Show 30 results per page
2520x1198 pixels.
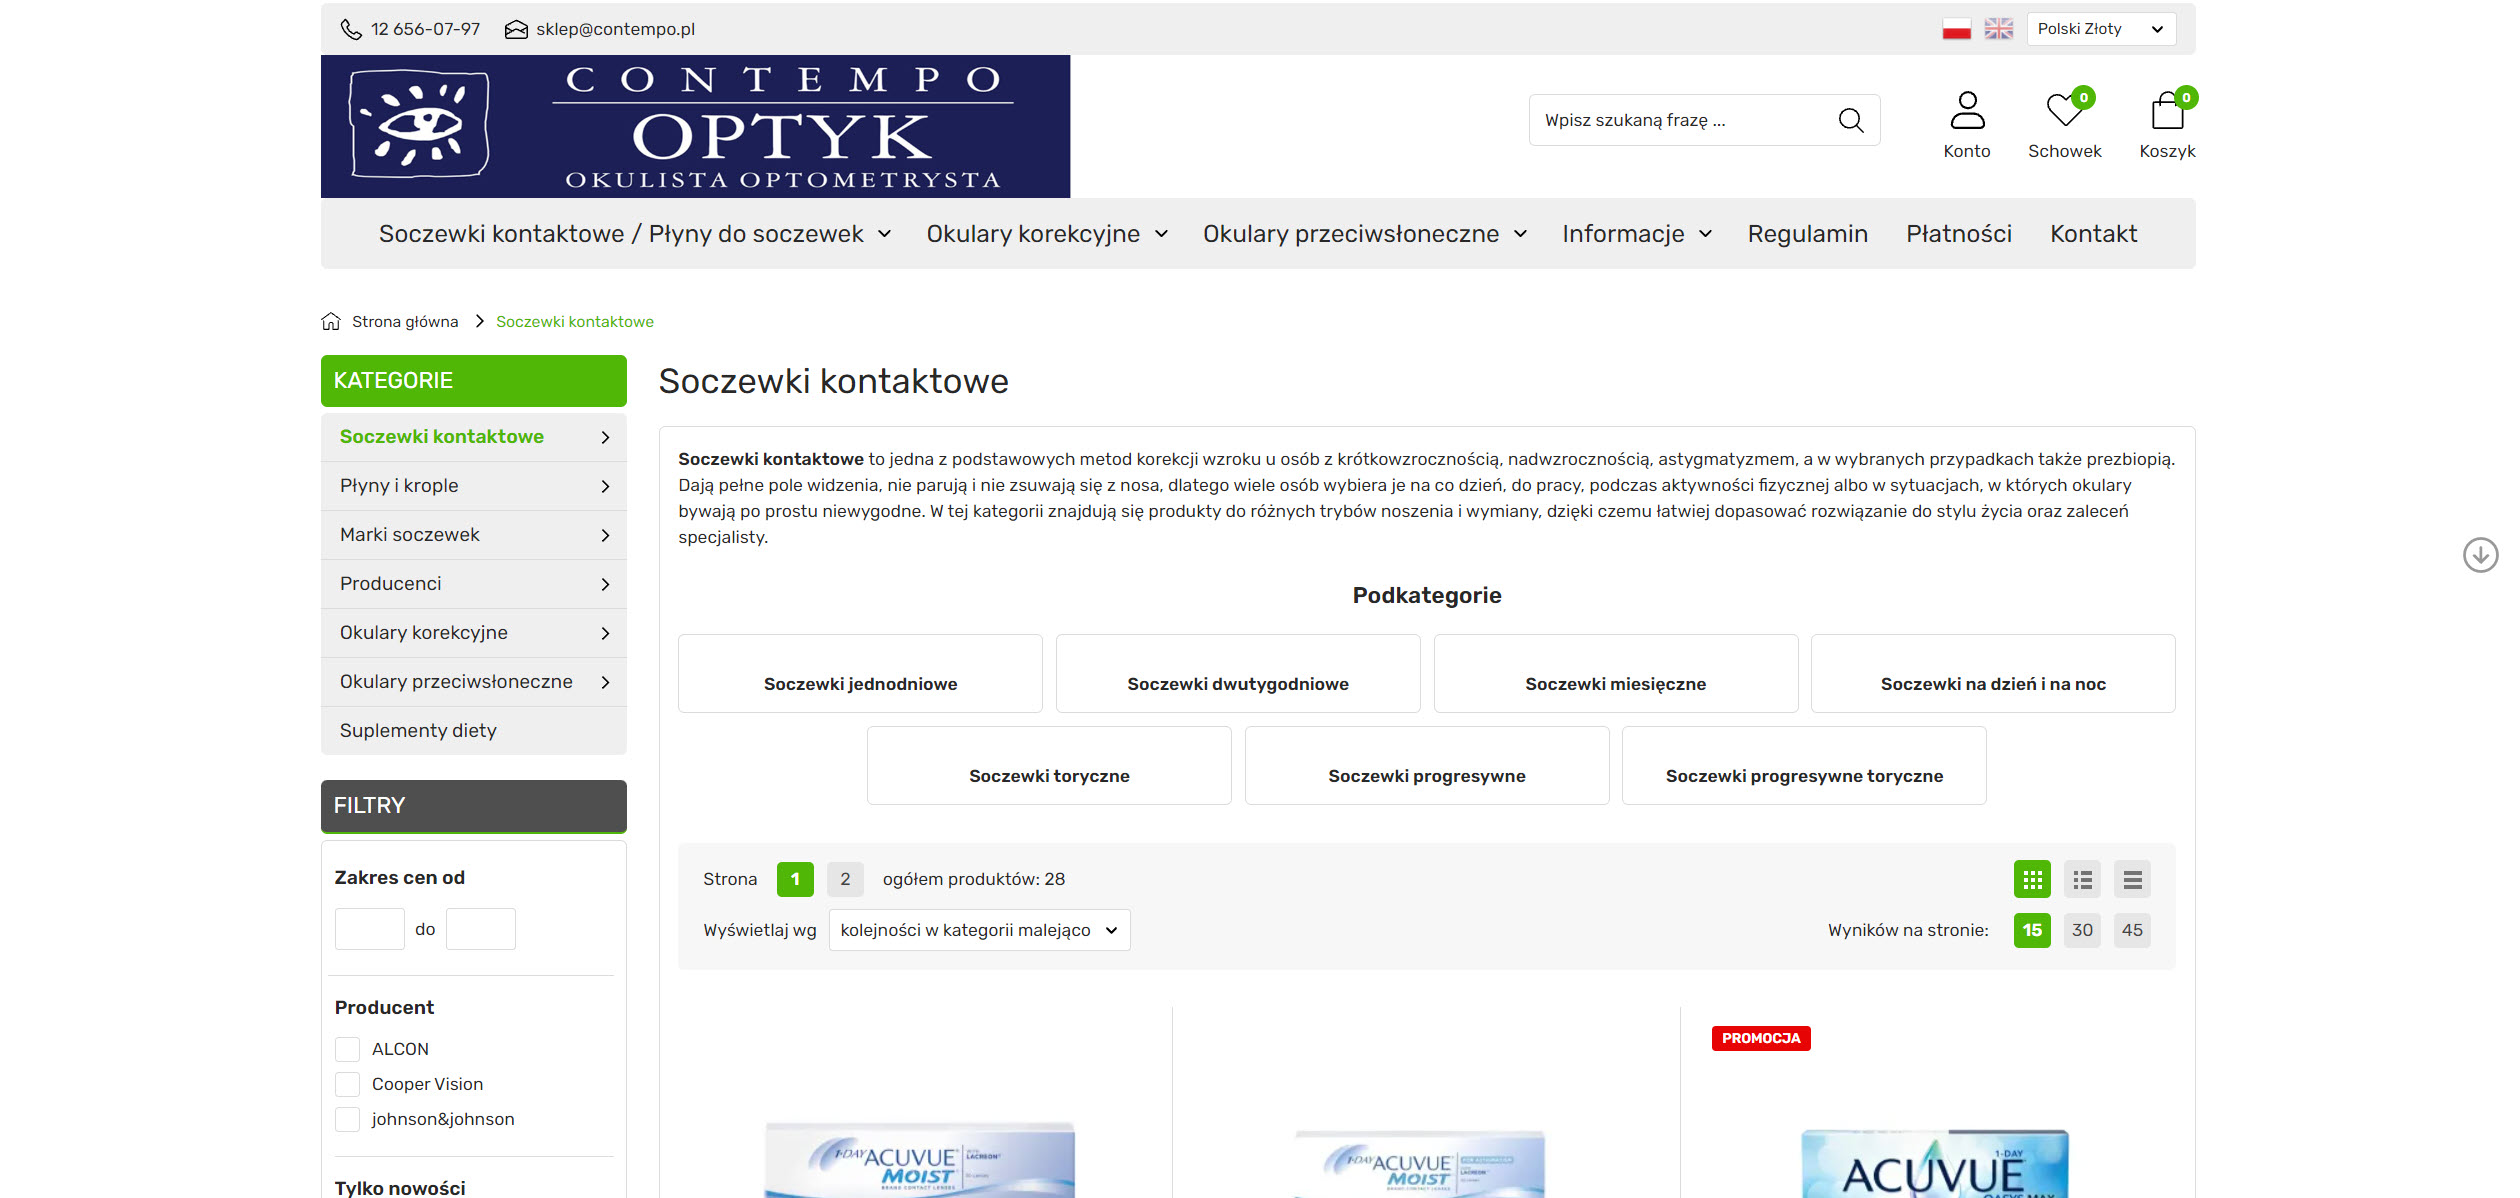(x=2082, y=930)
